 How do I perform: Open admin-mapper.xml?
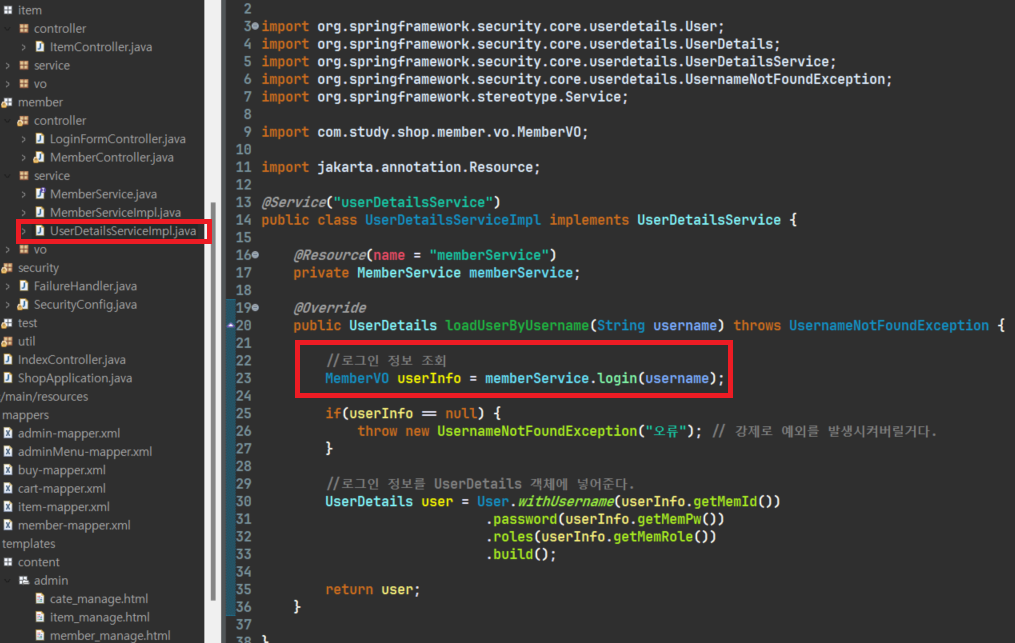pos(69,433)
